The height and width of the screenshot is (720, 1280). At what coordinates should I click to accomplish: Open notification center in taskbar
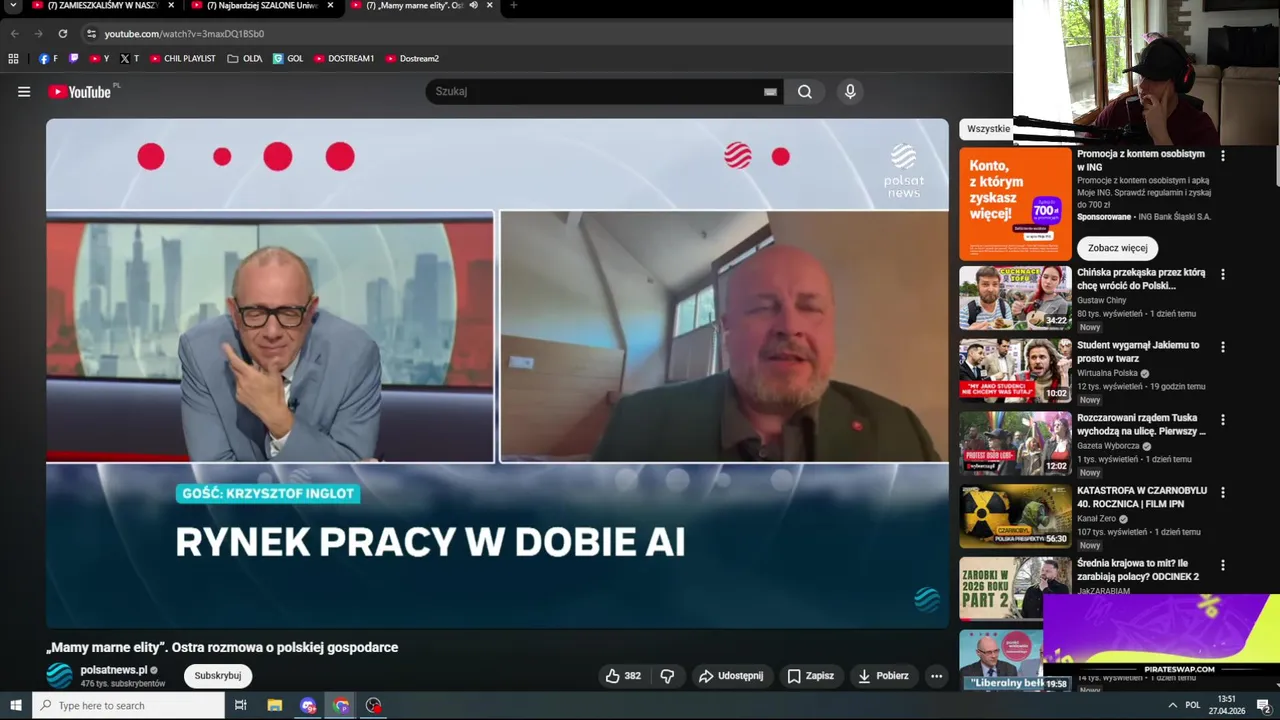[1263, 706]
